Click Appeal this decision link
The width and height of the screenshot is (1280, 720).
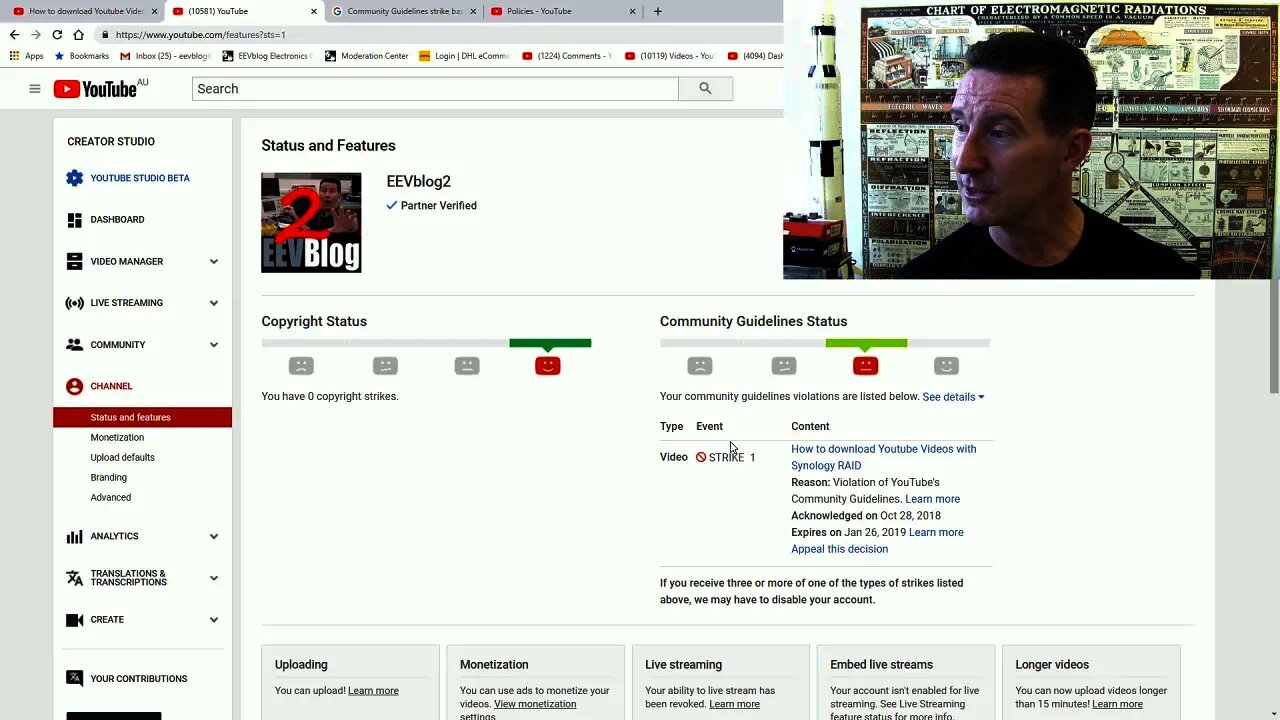(839, 549)
